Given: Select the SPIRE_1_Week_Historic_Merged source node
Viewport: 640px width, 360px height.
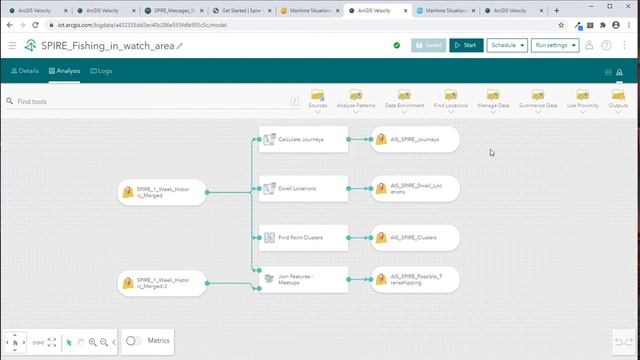Looking at the screenshot, I should (162, 192).
